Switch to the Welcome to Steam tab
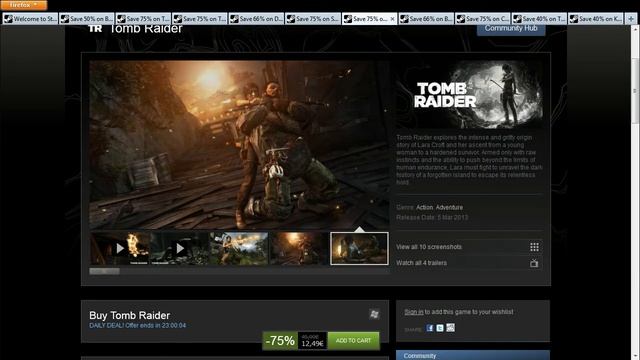Screen dimensions: 640x360 pyautogui.click(x=30, y=19)
